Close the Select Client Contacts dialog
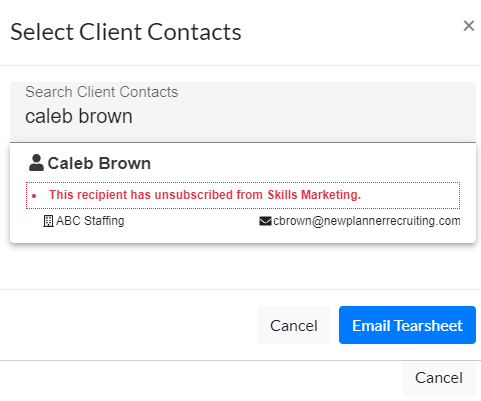Image resolution: width=481 pixels, height=401 pixels. (469, 26)
